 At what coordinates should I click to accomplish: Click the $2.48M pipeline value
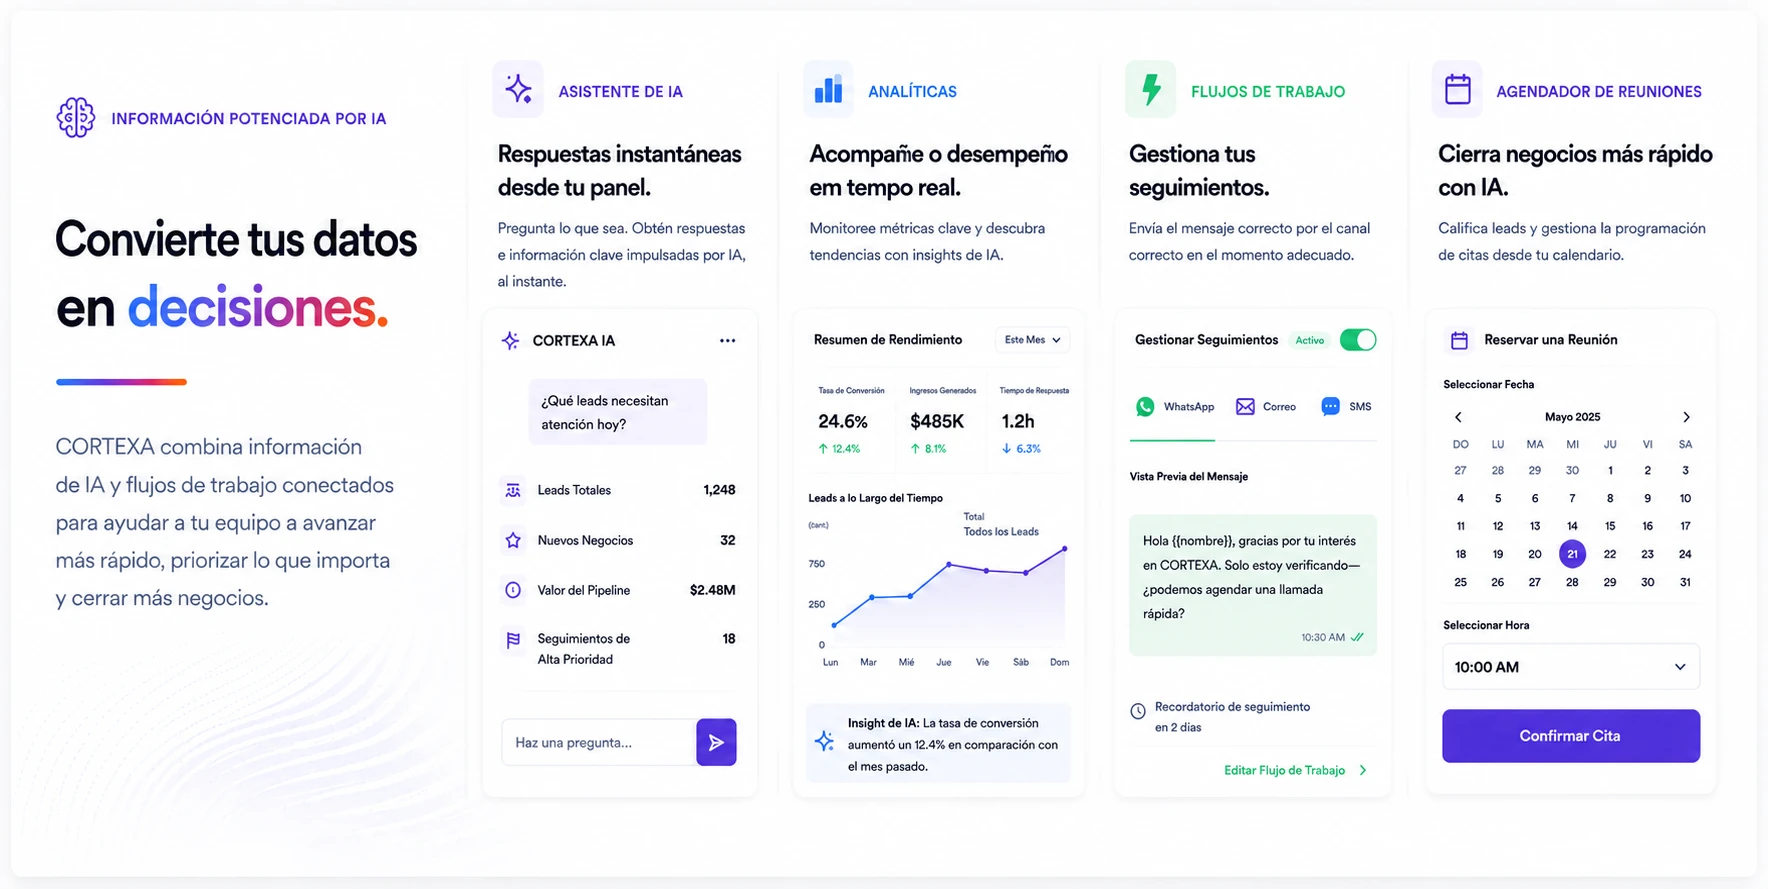[x=712, y=590]
